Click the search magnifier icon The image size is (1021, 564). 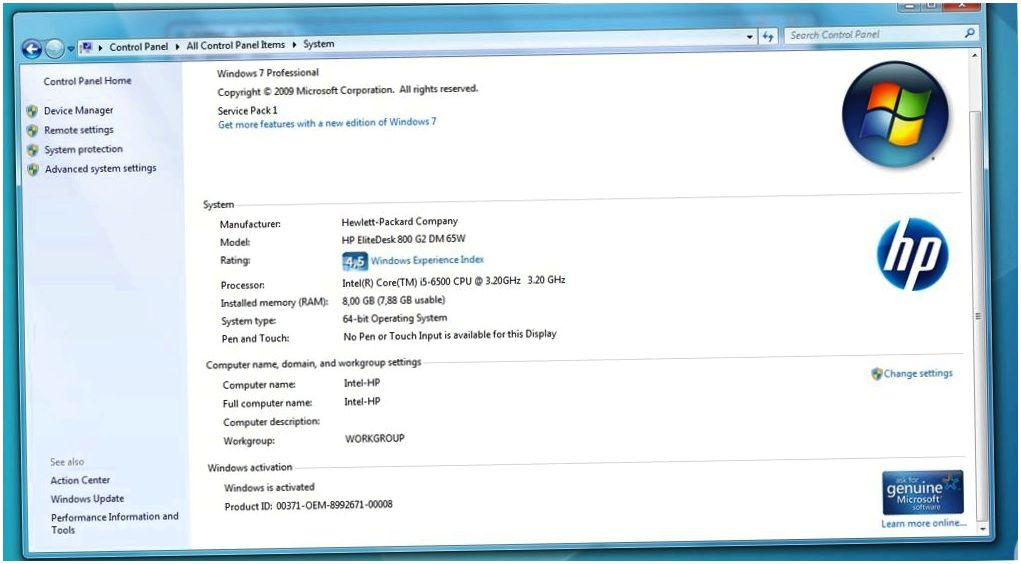pos(970,33)
